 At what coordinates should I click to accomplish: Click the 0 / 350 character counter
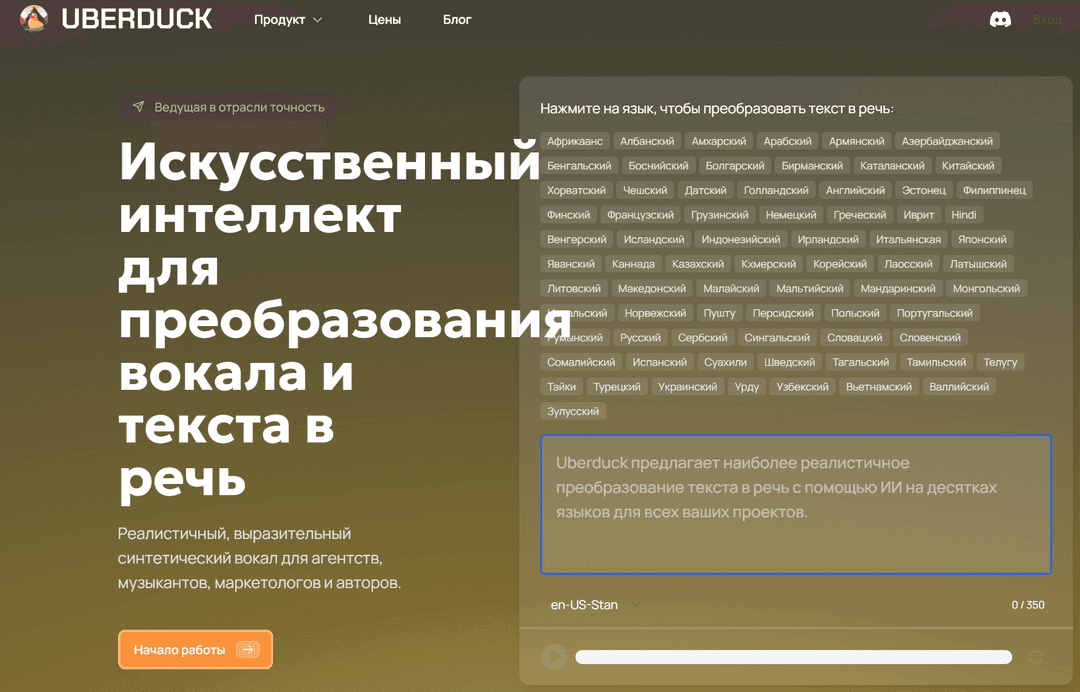pyautogui.click(x=1028, y=605)
